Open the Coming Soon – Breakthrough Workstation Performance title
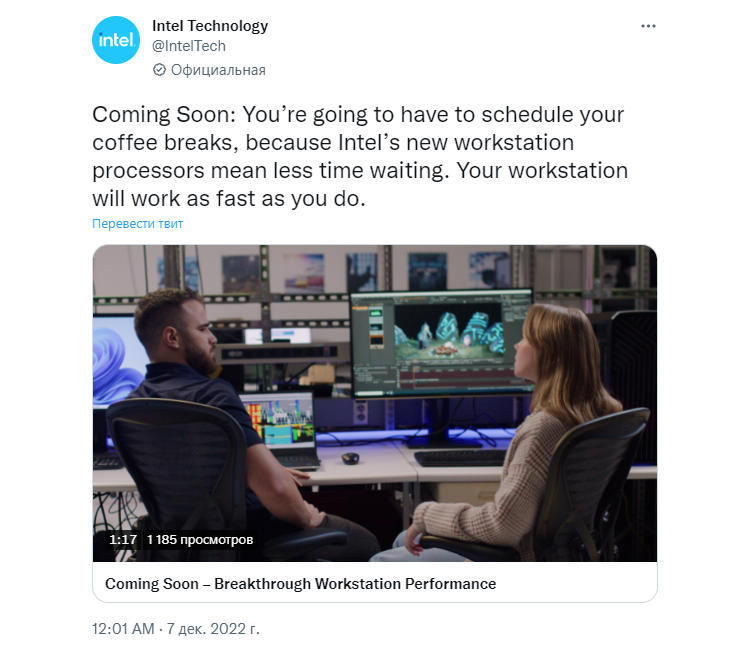750x655 pixels. 300,584
